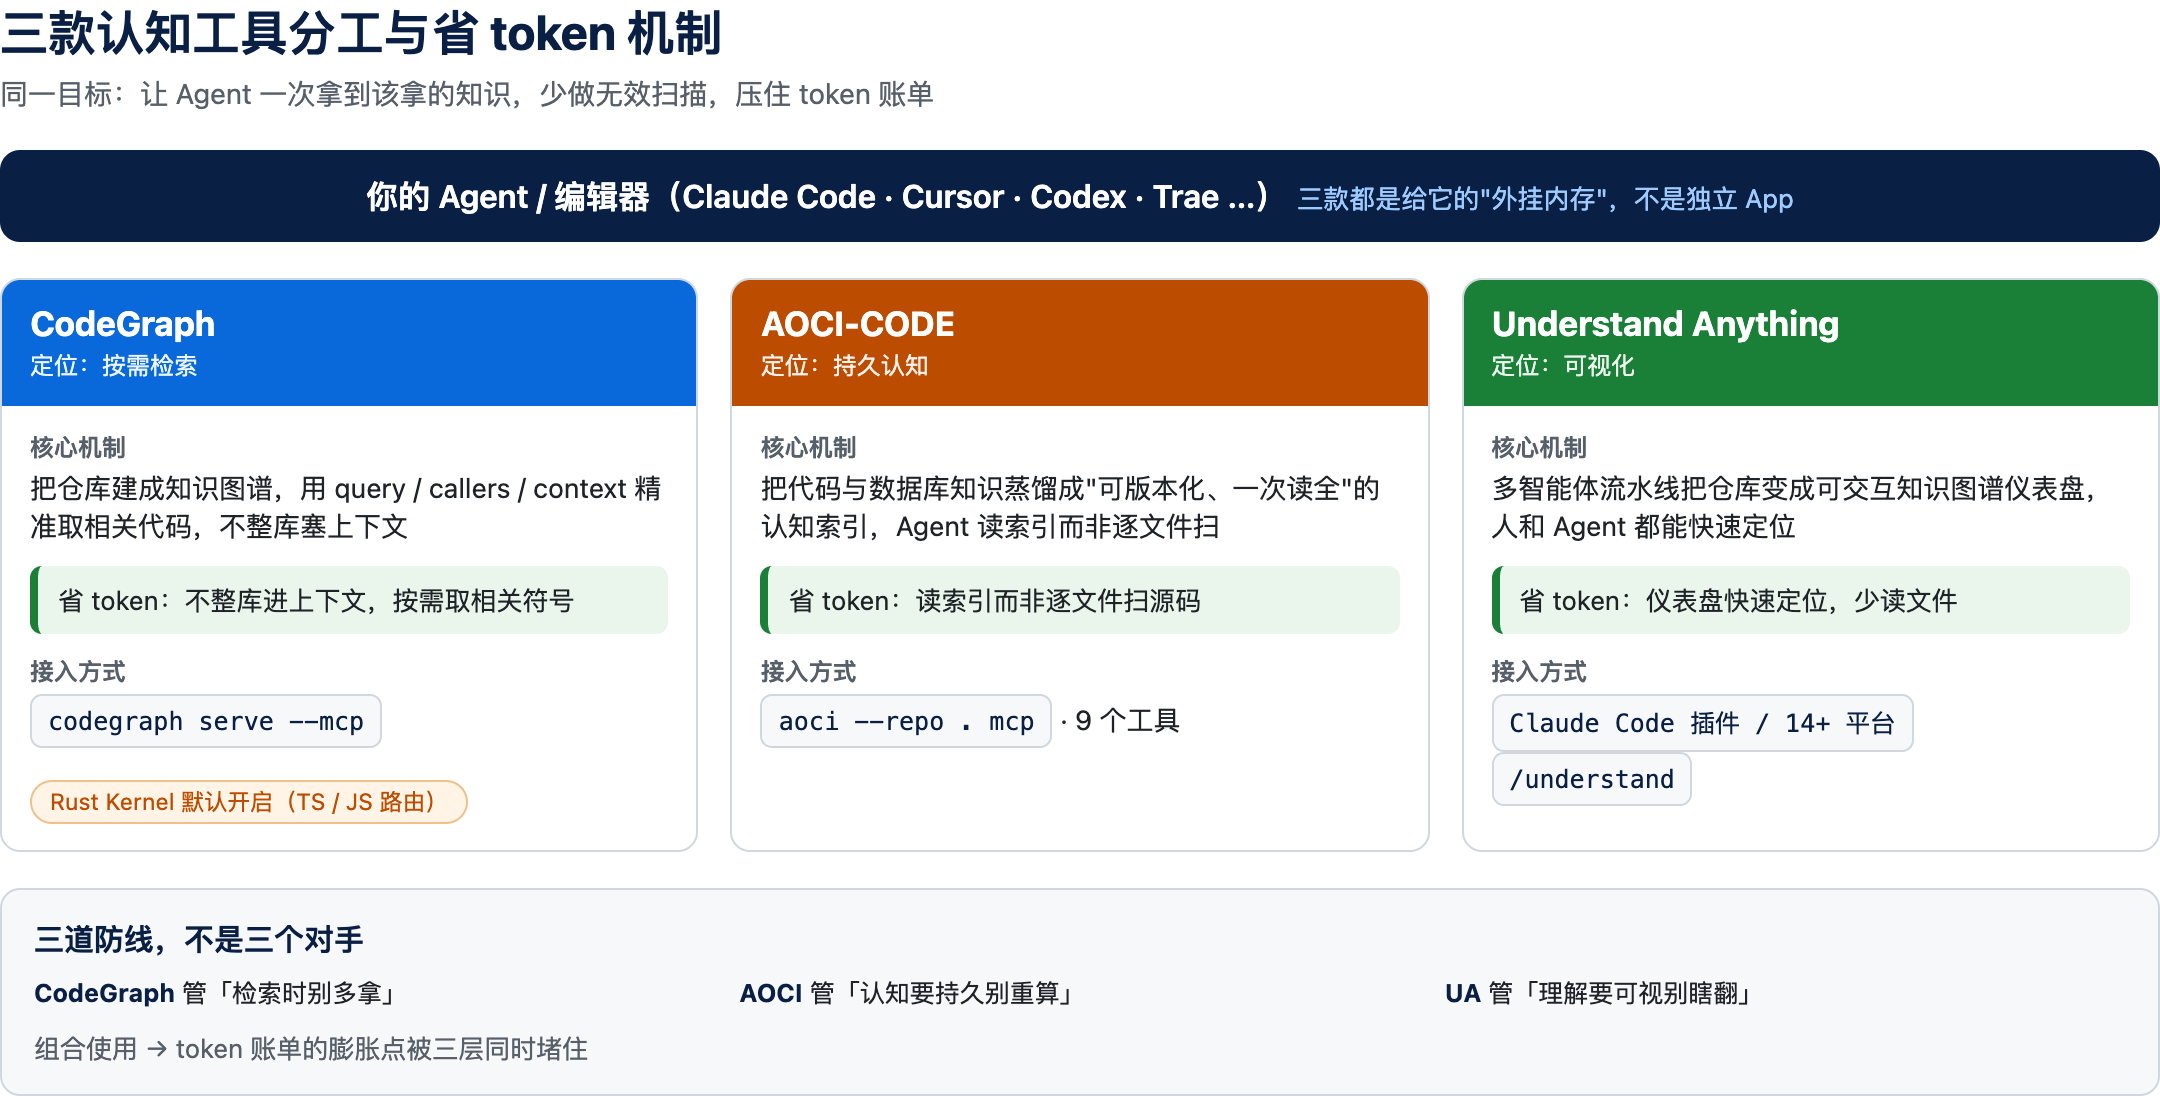Select CodeGraph description starting 把仓库建成知识图谱
Screen dimensions: 2160x1096
click(x=346, y=507)
